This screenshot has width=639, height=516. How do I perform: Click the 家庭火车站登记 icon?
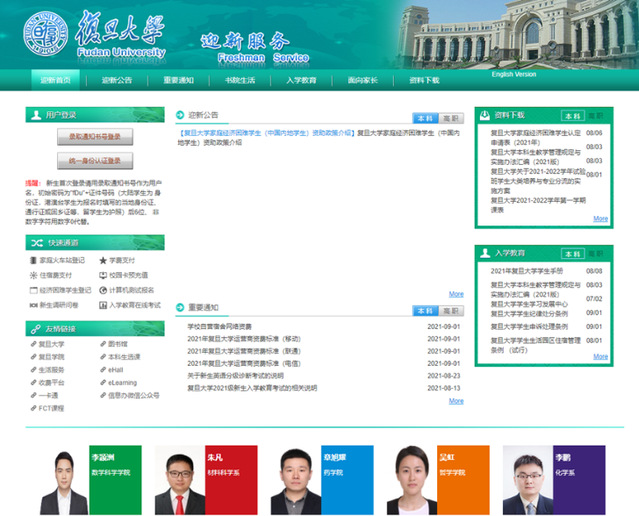coord(33,260)
